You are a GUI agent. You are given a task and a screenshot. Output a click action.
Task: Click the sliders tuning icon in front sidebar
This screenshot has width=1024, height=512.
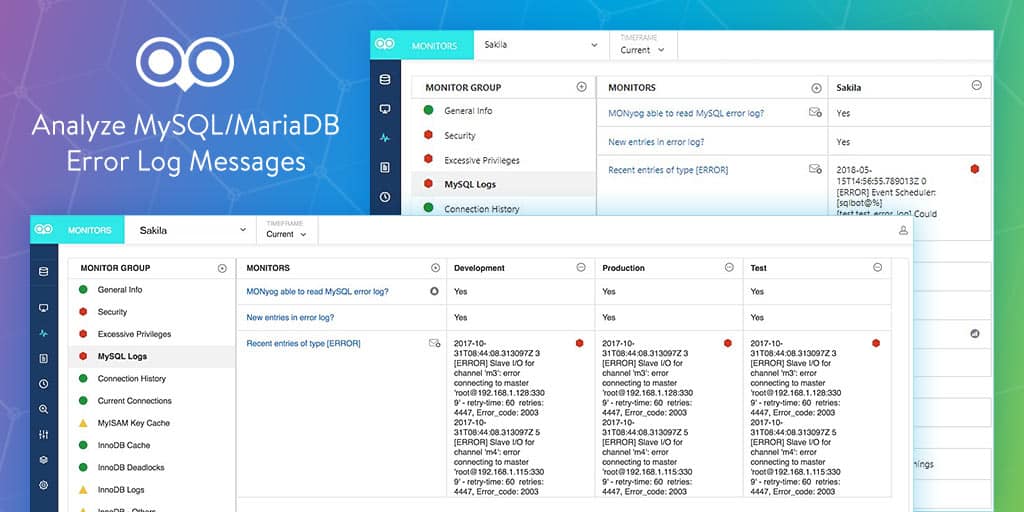tap(44, 434)
